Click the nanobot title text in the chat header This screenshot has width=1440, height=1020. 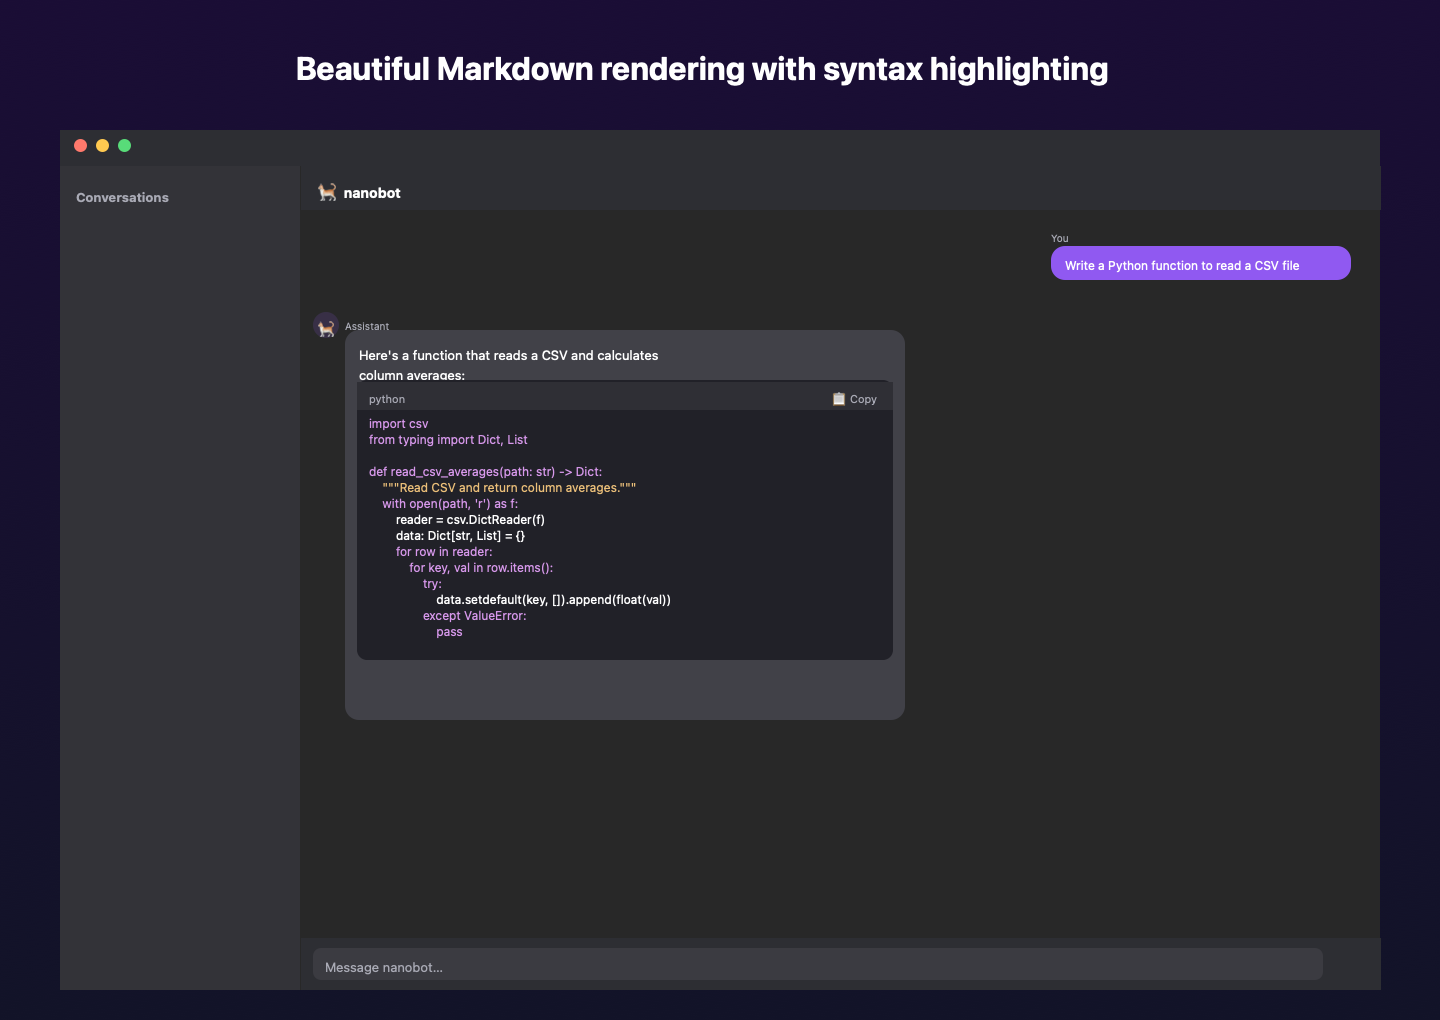click(x=371, y=192)
